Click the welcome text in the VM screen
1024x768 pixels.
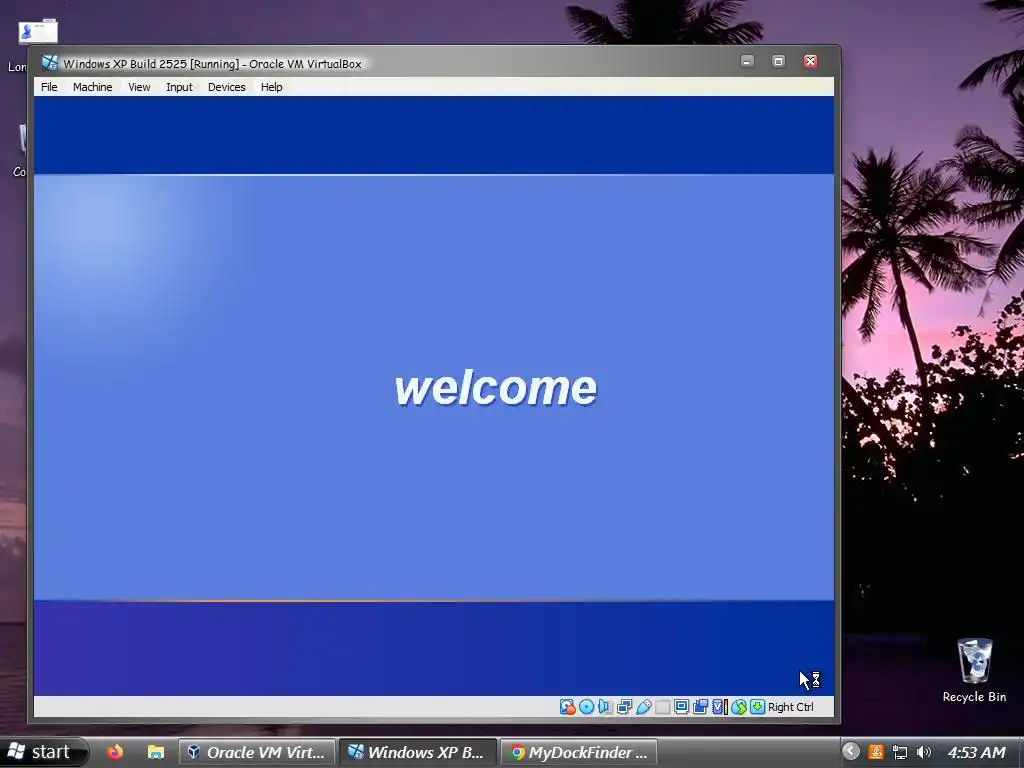[x=496, y=388]
